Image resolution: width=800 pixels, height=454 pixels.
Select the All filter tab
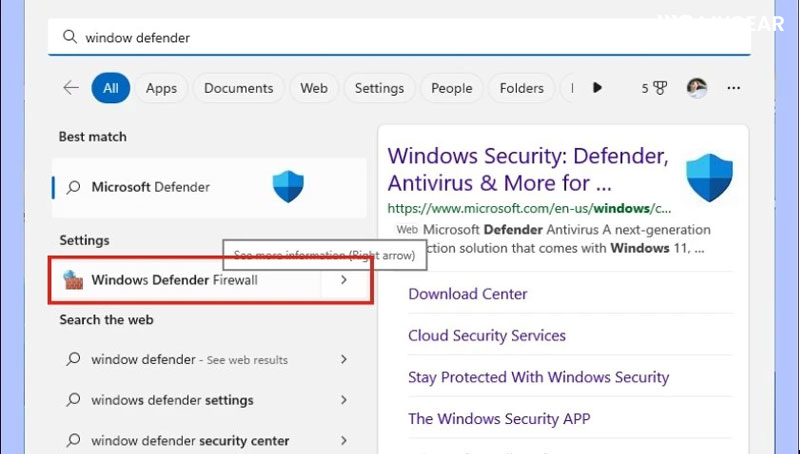(110, 88)
